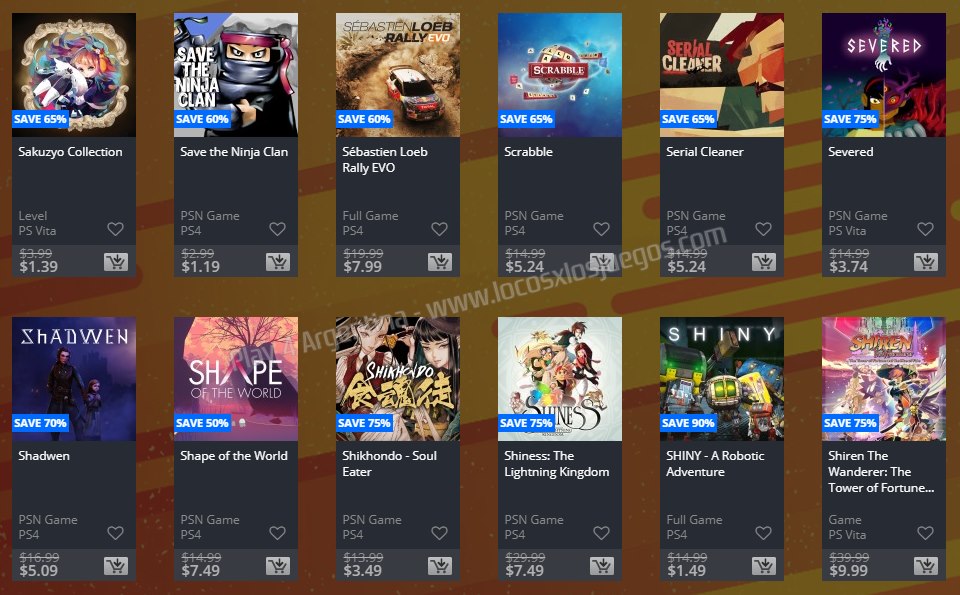Open the Serial Cleaner title link

(705, 152)
